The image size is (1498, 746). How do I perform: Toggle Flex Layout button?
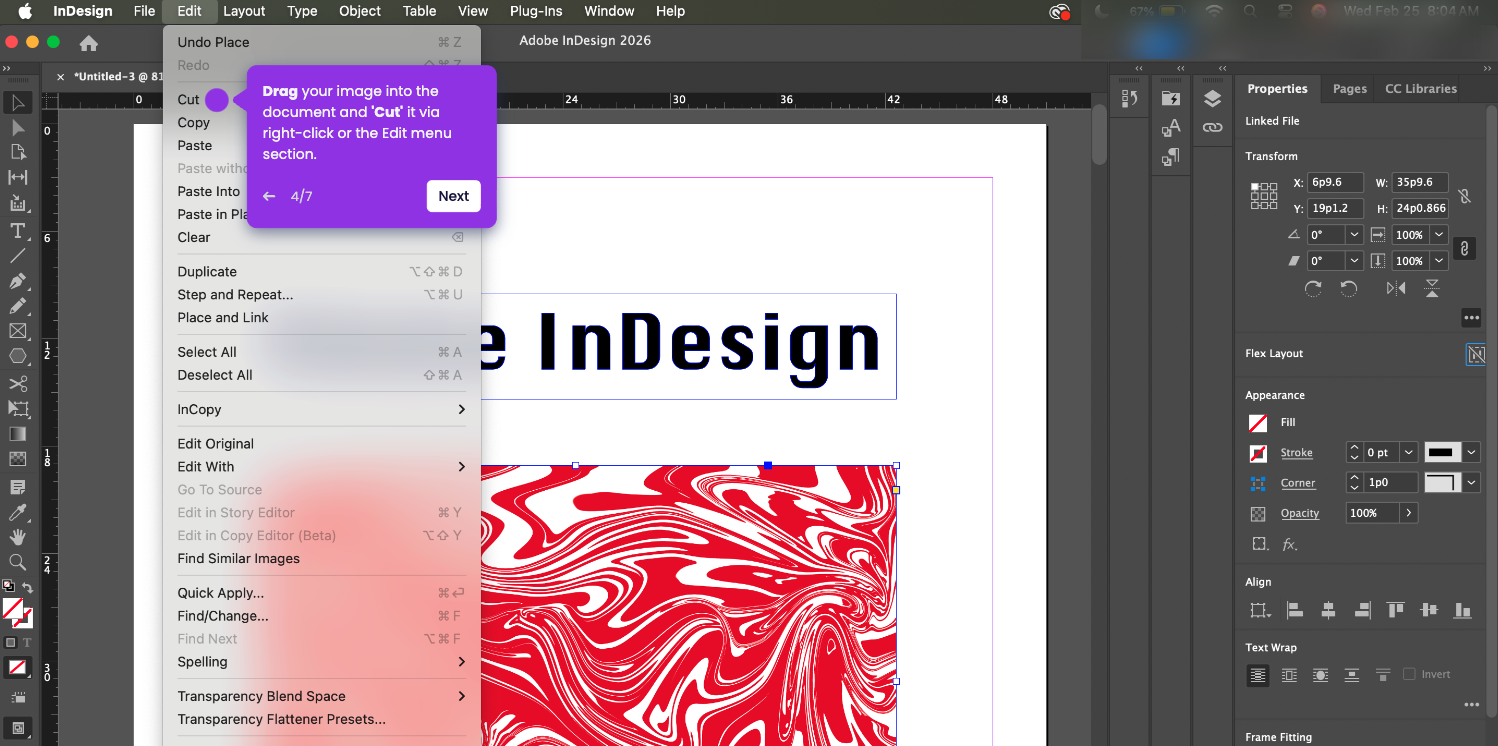1475,354
